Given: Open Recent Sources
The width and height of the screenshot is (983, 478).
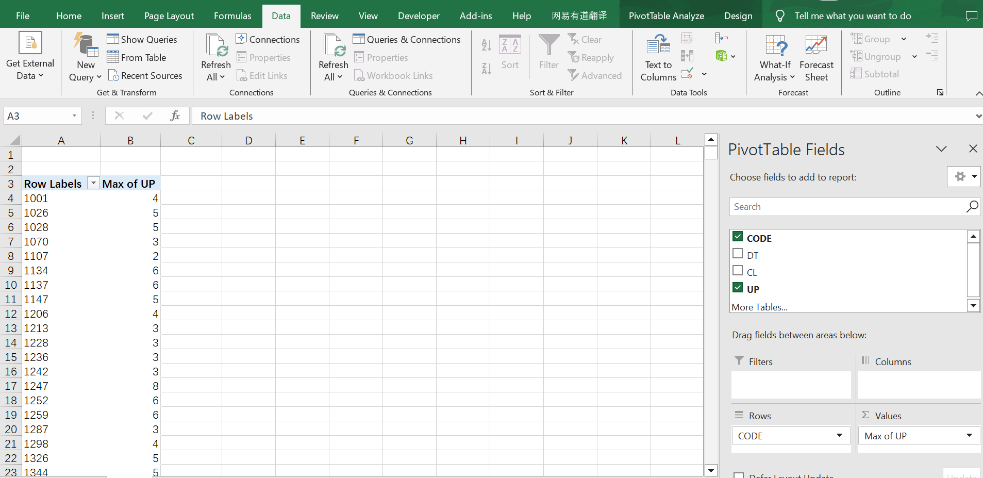Looking at the screenshot, I should tap(144, 75).
